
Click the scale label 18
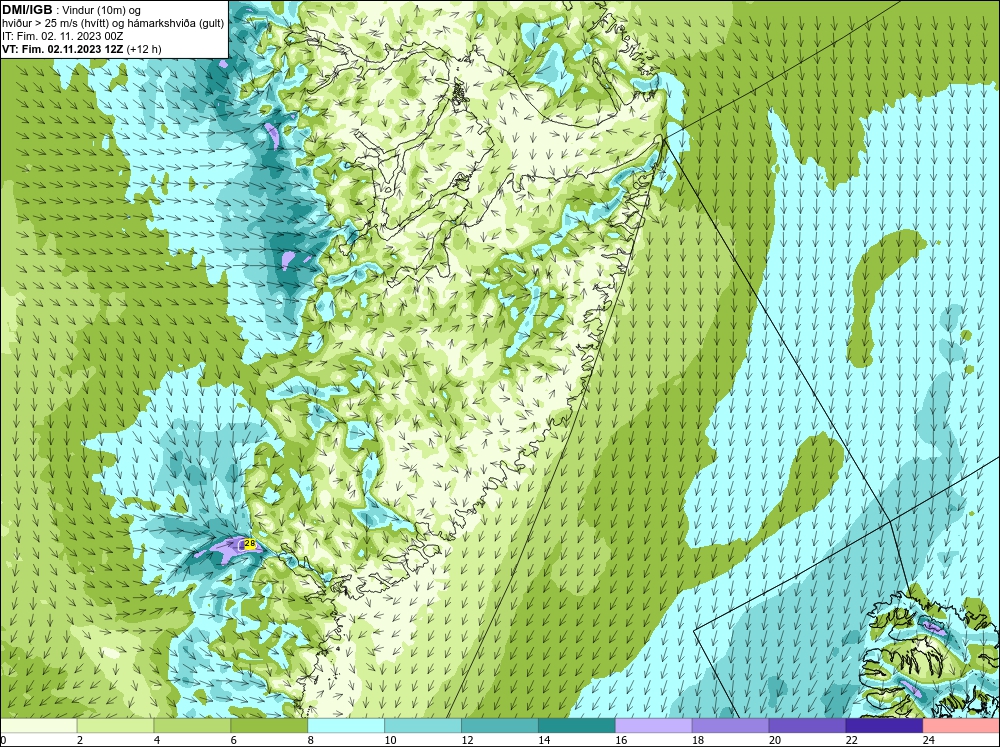[x=698, y=740]
